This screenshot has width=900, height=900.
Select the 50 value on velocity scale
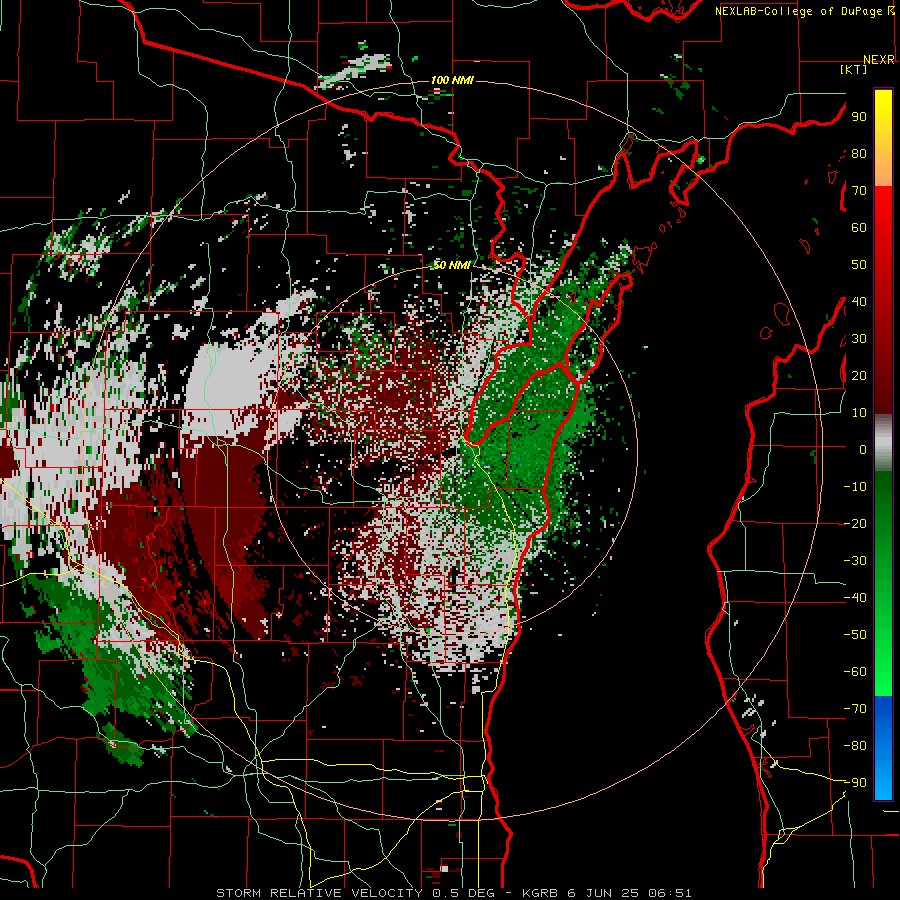pos(859,265)
